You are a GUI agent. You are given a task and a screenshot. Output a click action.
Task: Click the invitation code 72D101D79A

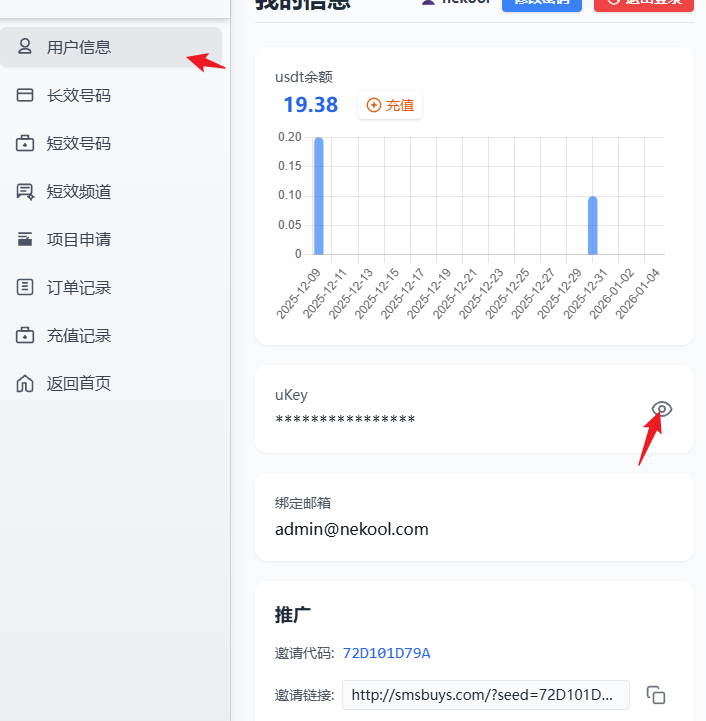[386, 653]
